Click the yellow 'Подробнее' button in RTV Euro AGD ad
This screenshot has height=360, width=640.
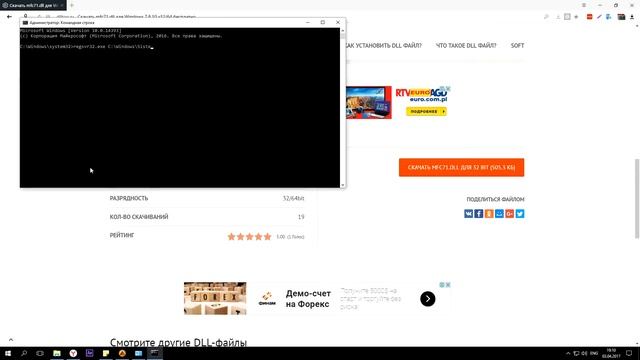click(x=426, y=111)
